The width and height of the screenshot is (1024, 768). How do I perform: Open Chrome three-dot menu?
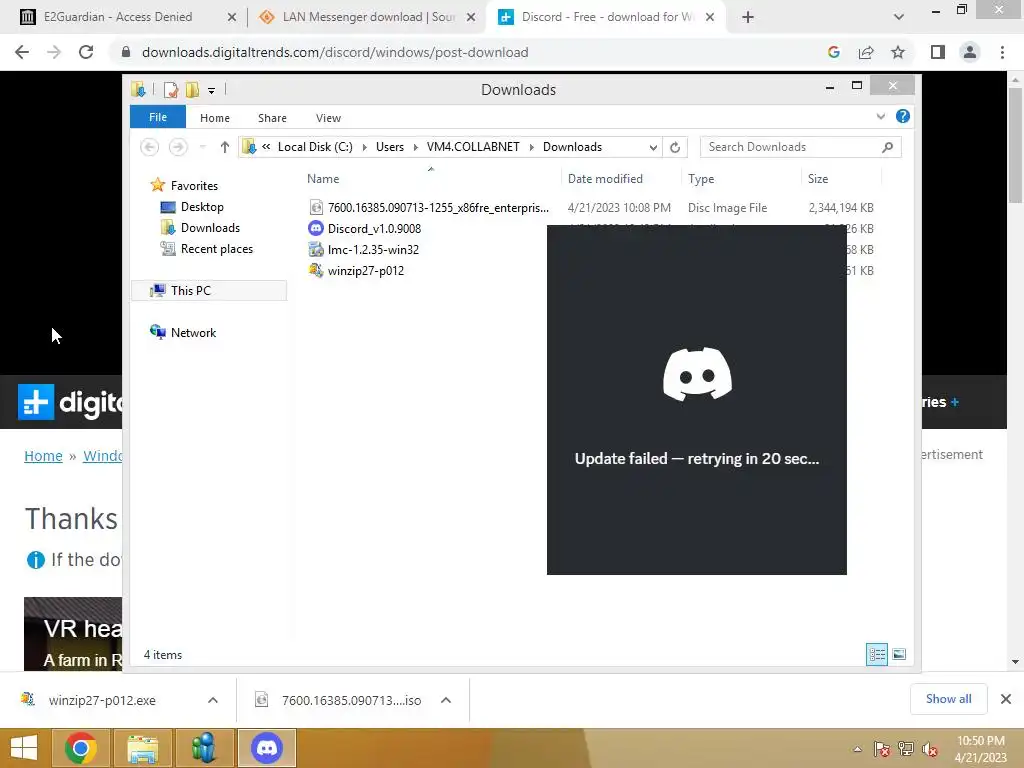pyautogui.click(x=1002, y=52)
